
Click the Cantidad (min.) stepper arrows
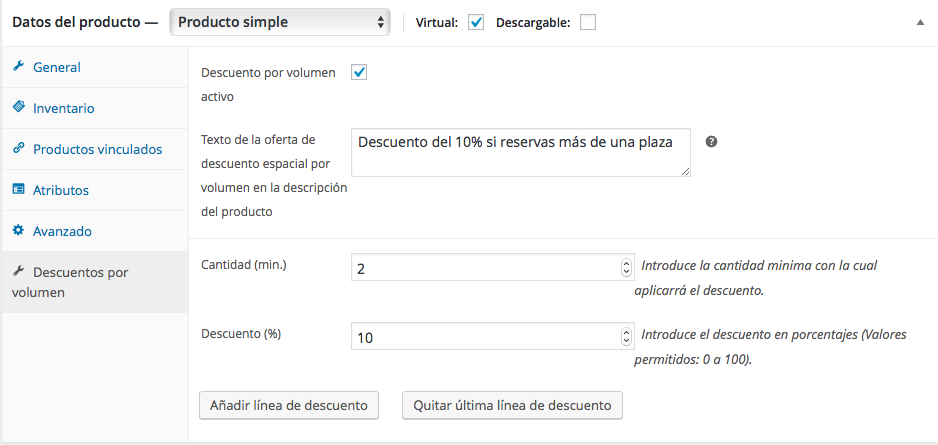coord(626,267)
